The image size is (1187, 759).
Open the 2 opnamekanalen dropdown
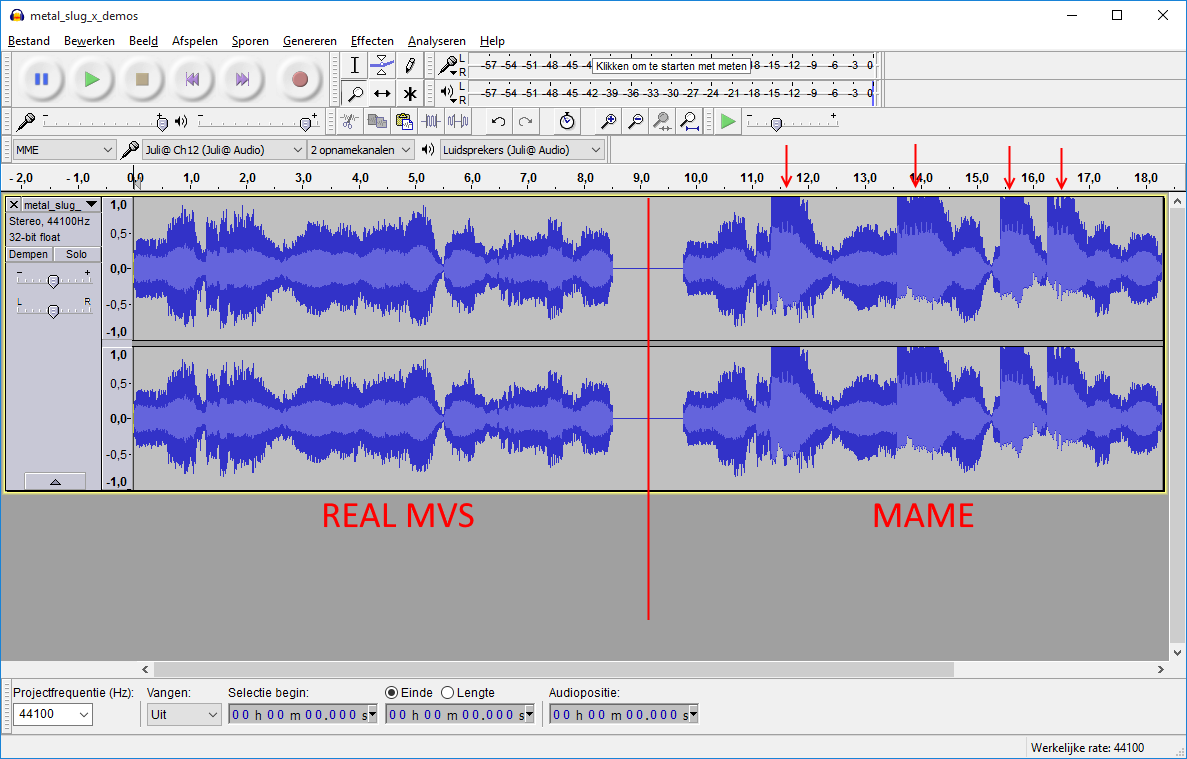(360, 150)
